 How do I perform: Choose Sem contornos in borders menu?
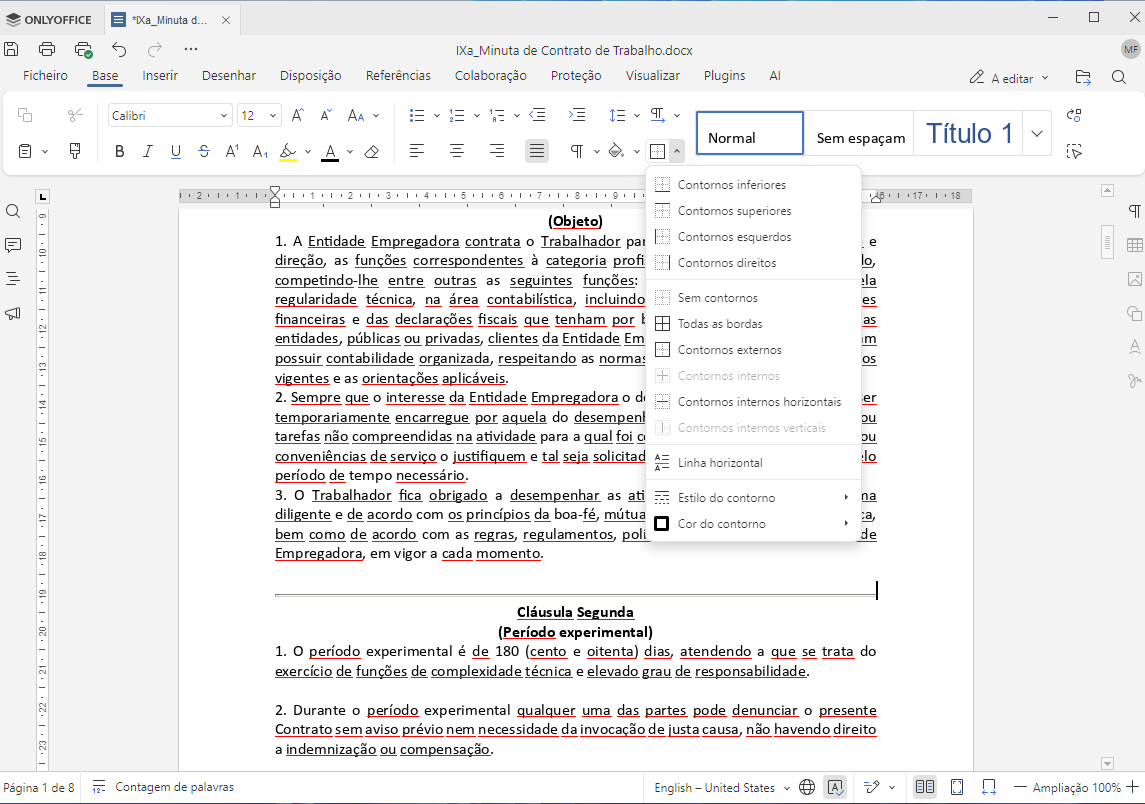[x=754, y=298]
